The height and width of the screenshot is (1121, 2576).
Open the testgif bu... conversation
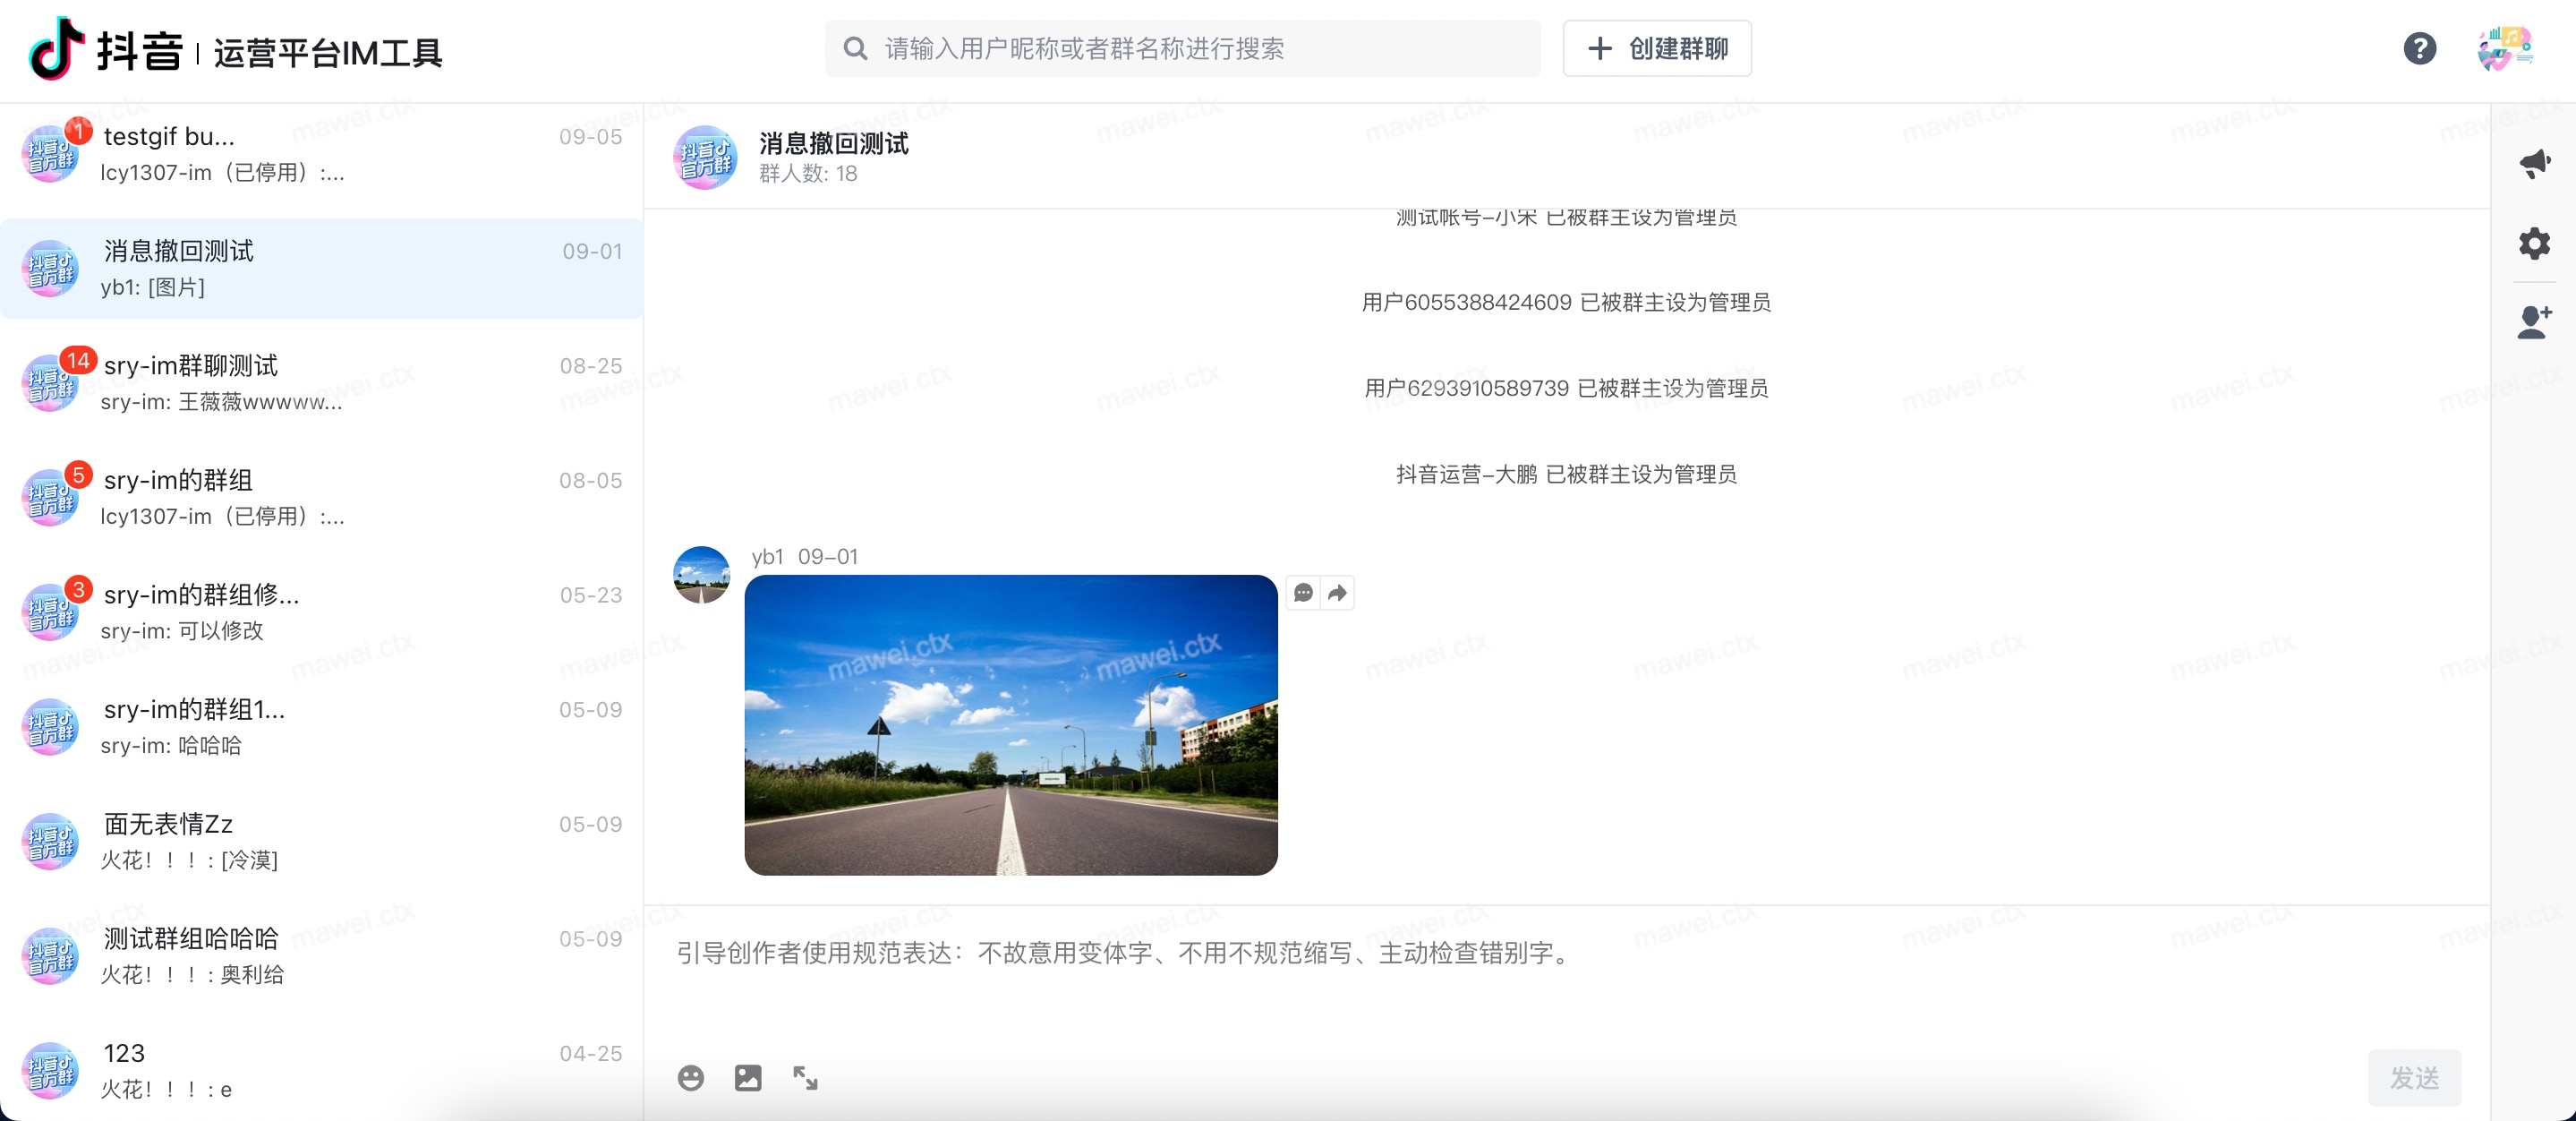[321, 154]
